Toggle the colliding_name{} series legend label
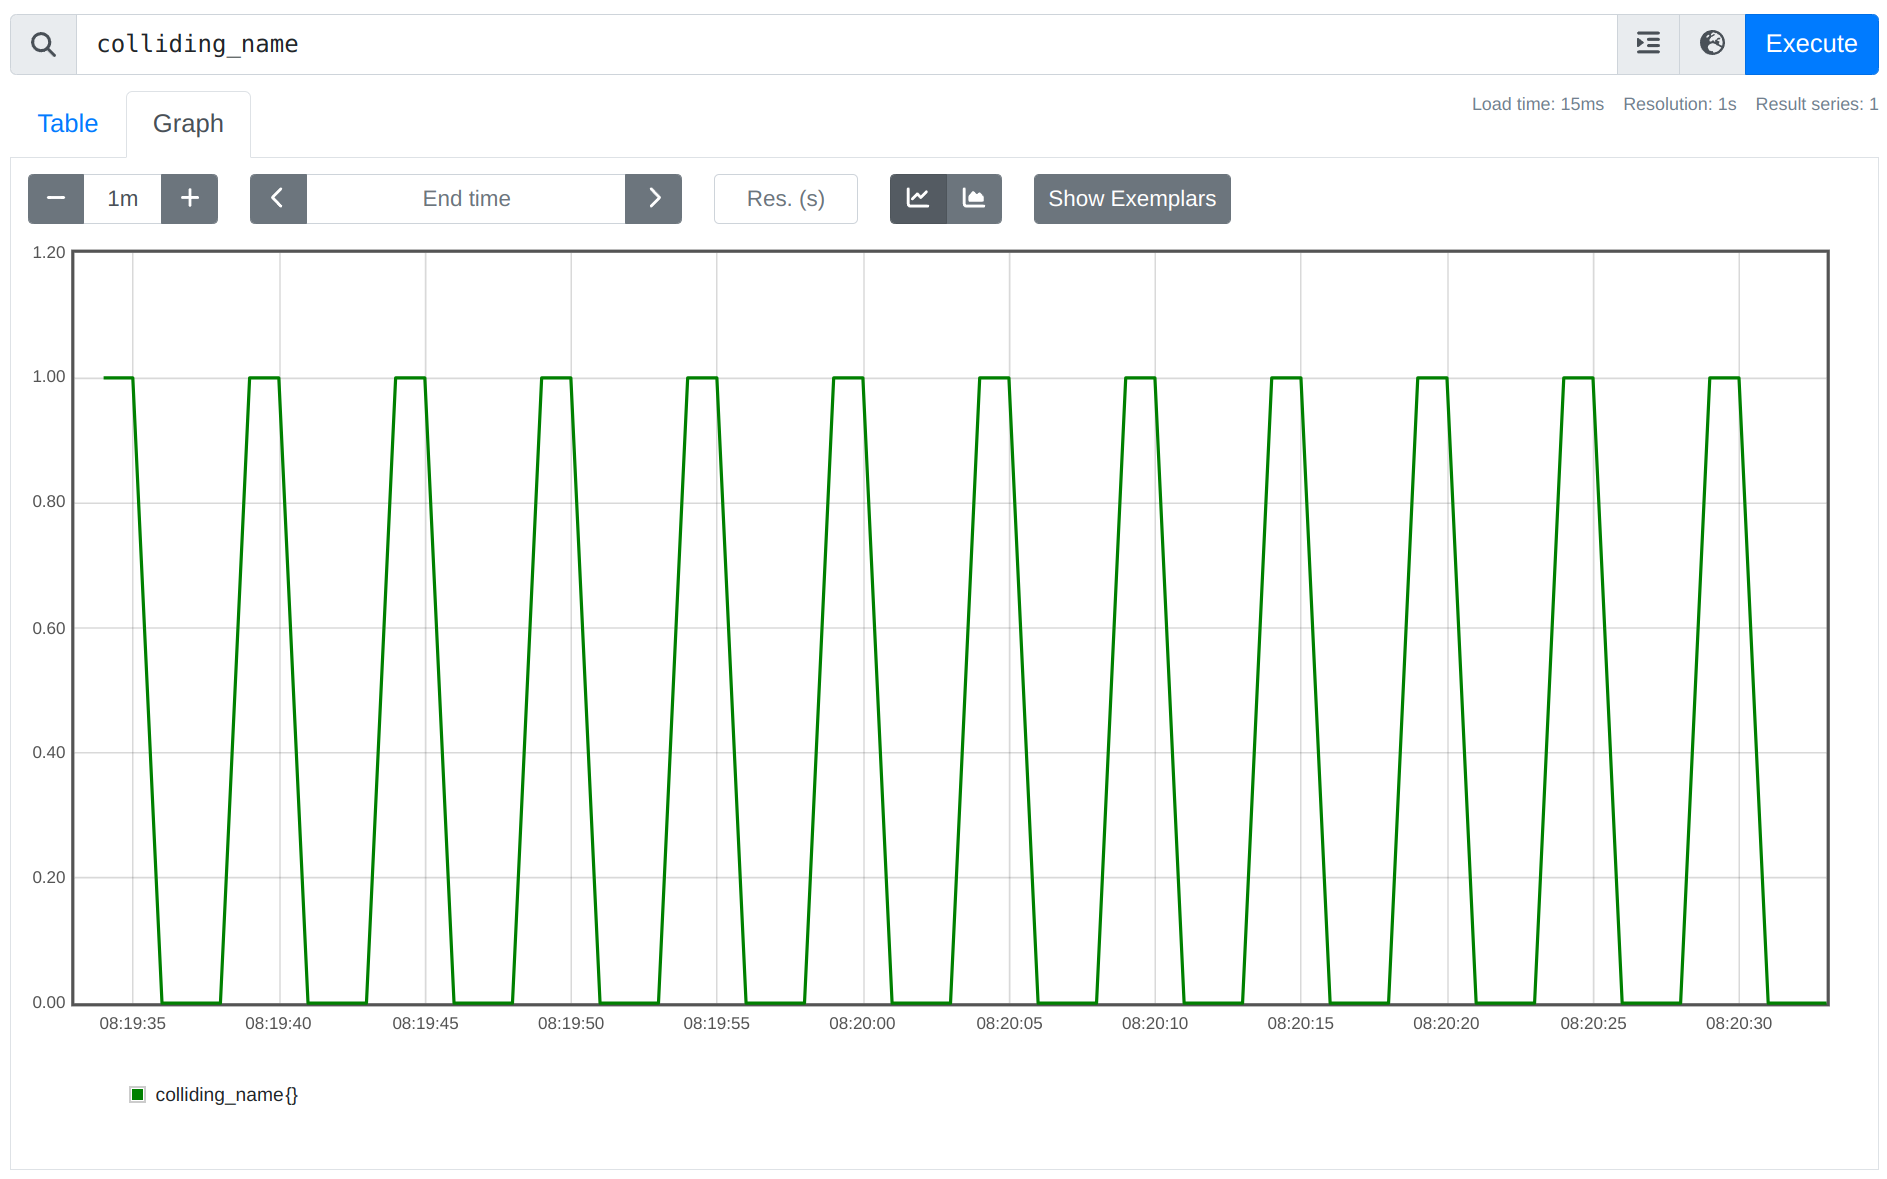 click(x=226, y=1095)
